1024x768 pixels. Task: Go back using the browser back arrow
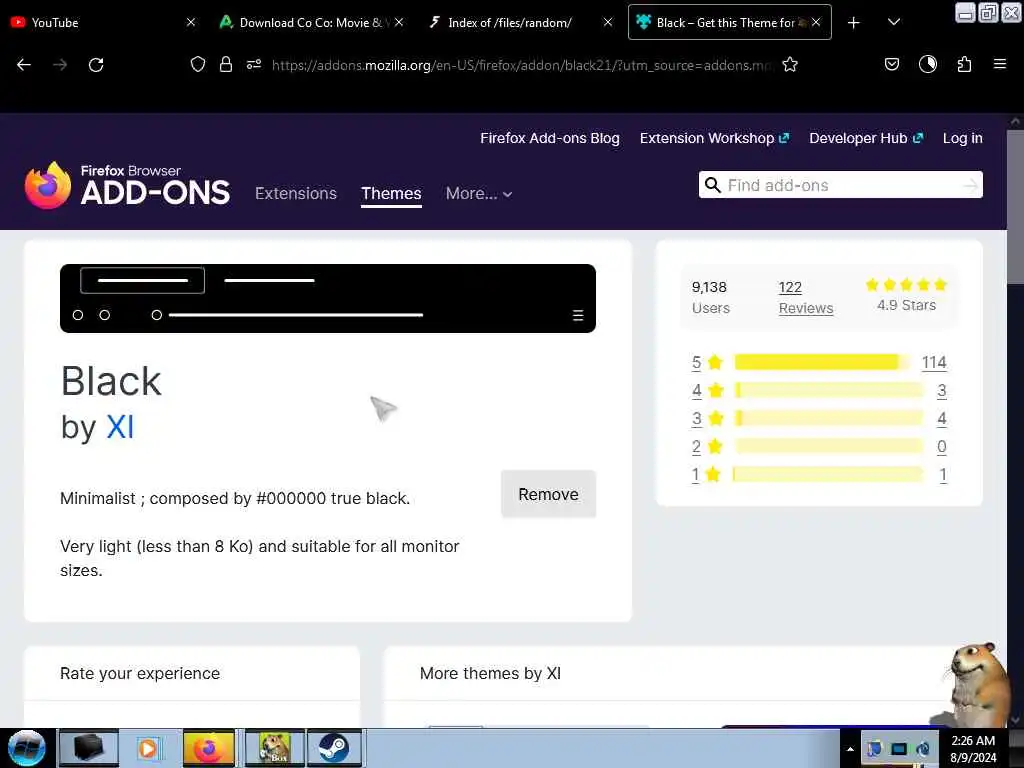(x=24, y=65)
